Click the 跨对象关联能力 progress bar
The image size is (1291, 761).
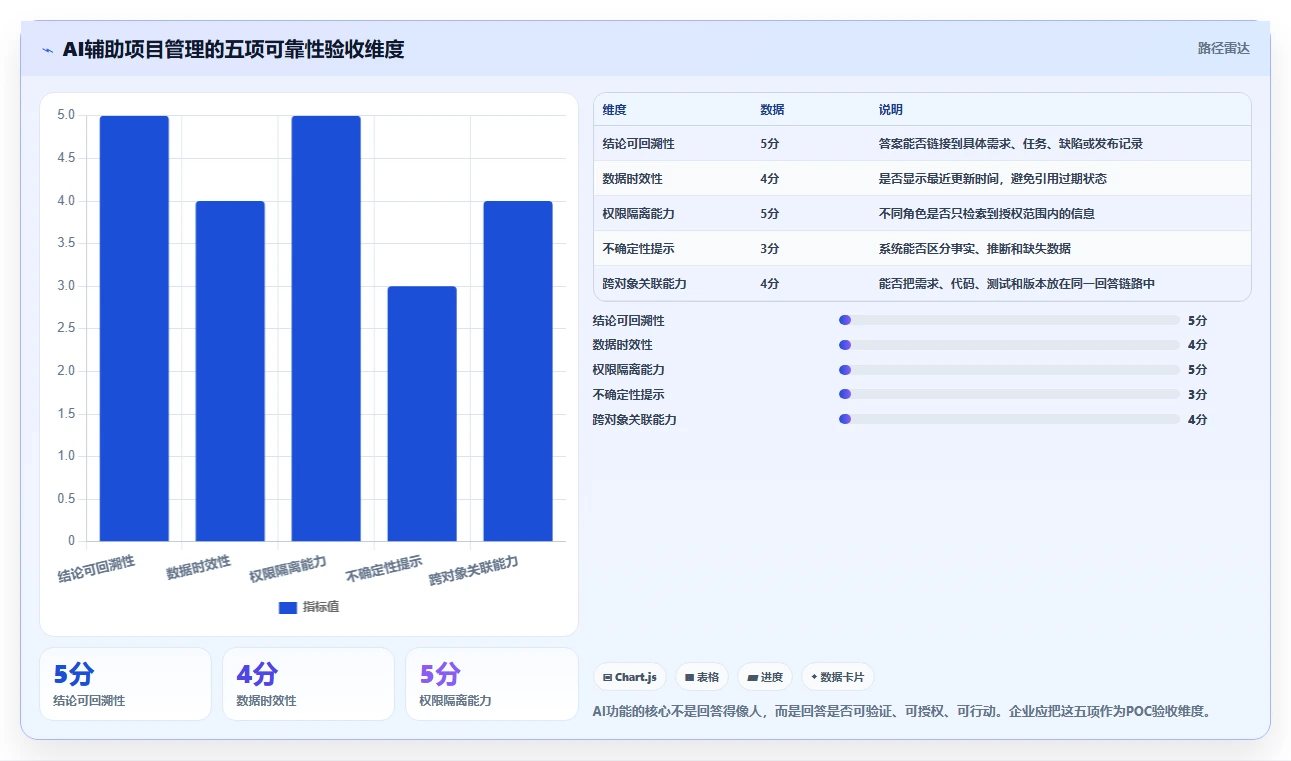1009,420
